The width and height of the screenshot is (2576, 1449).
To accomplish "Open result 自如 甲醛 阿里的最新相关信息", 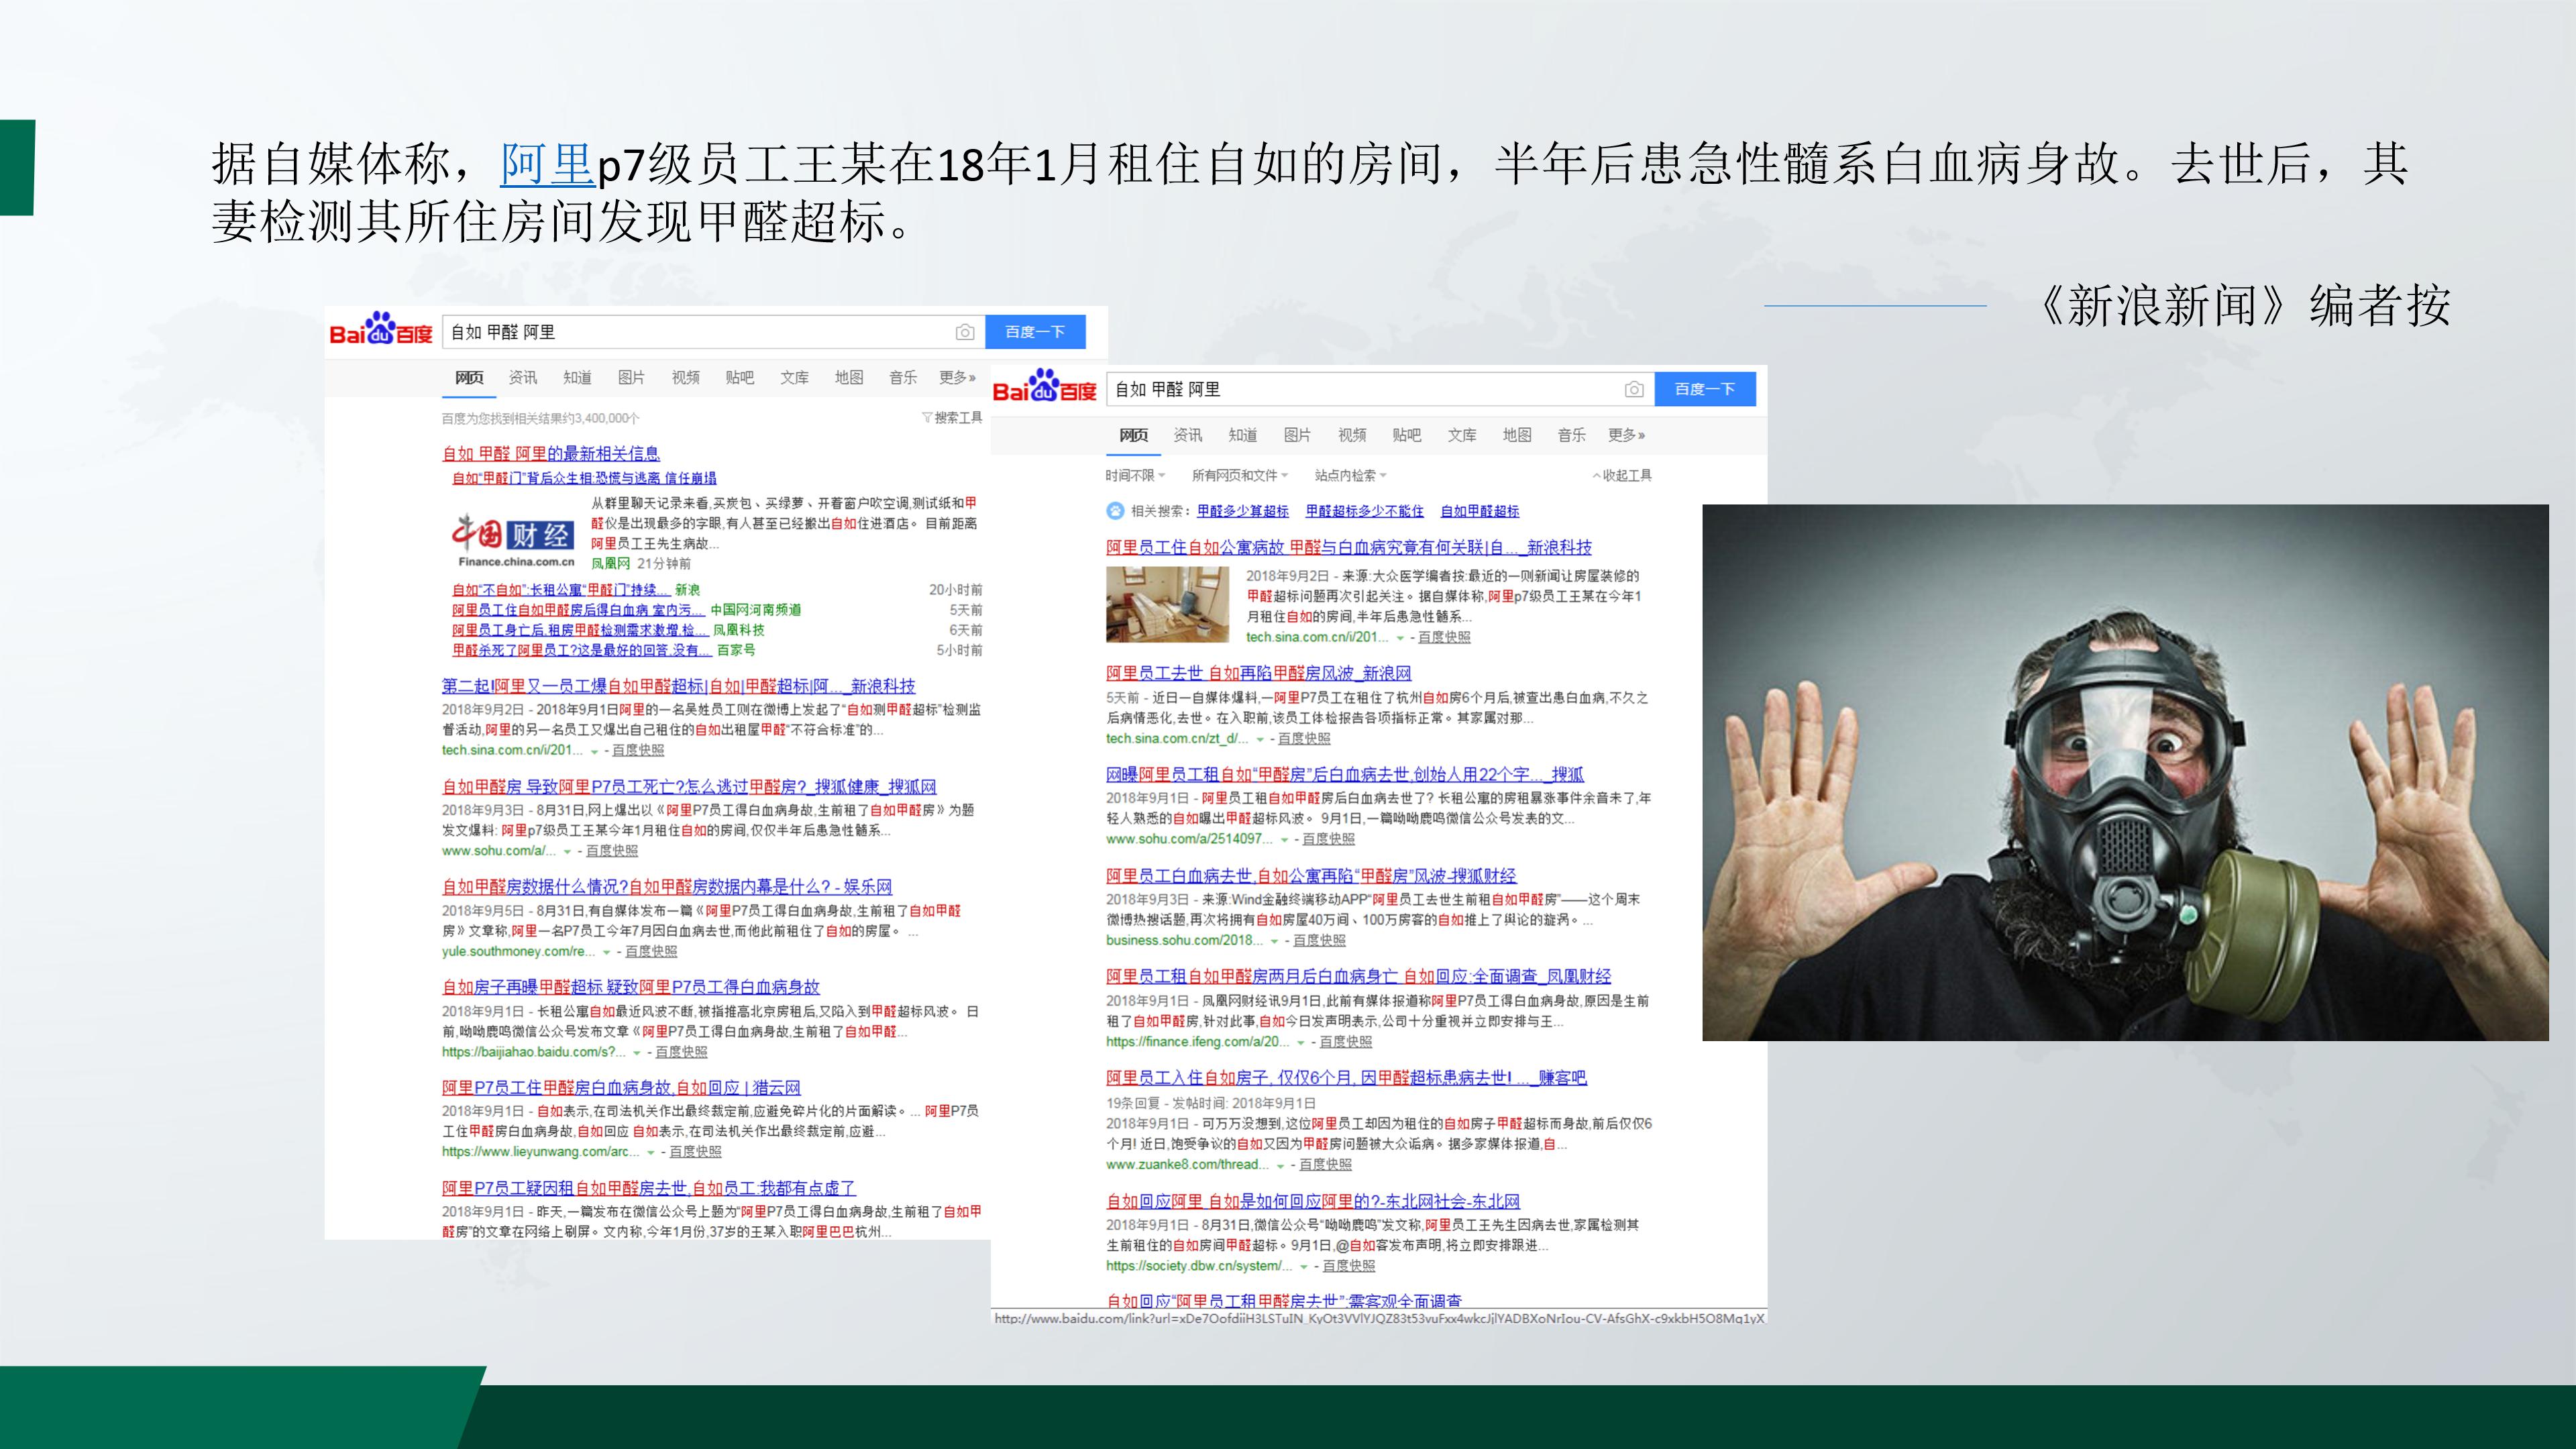I will point(551,454).
